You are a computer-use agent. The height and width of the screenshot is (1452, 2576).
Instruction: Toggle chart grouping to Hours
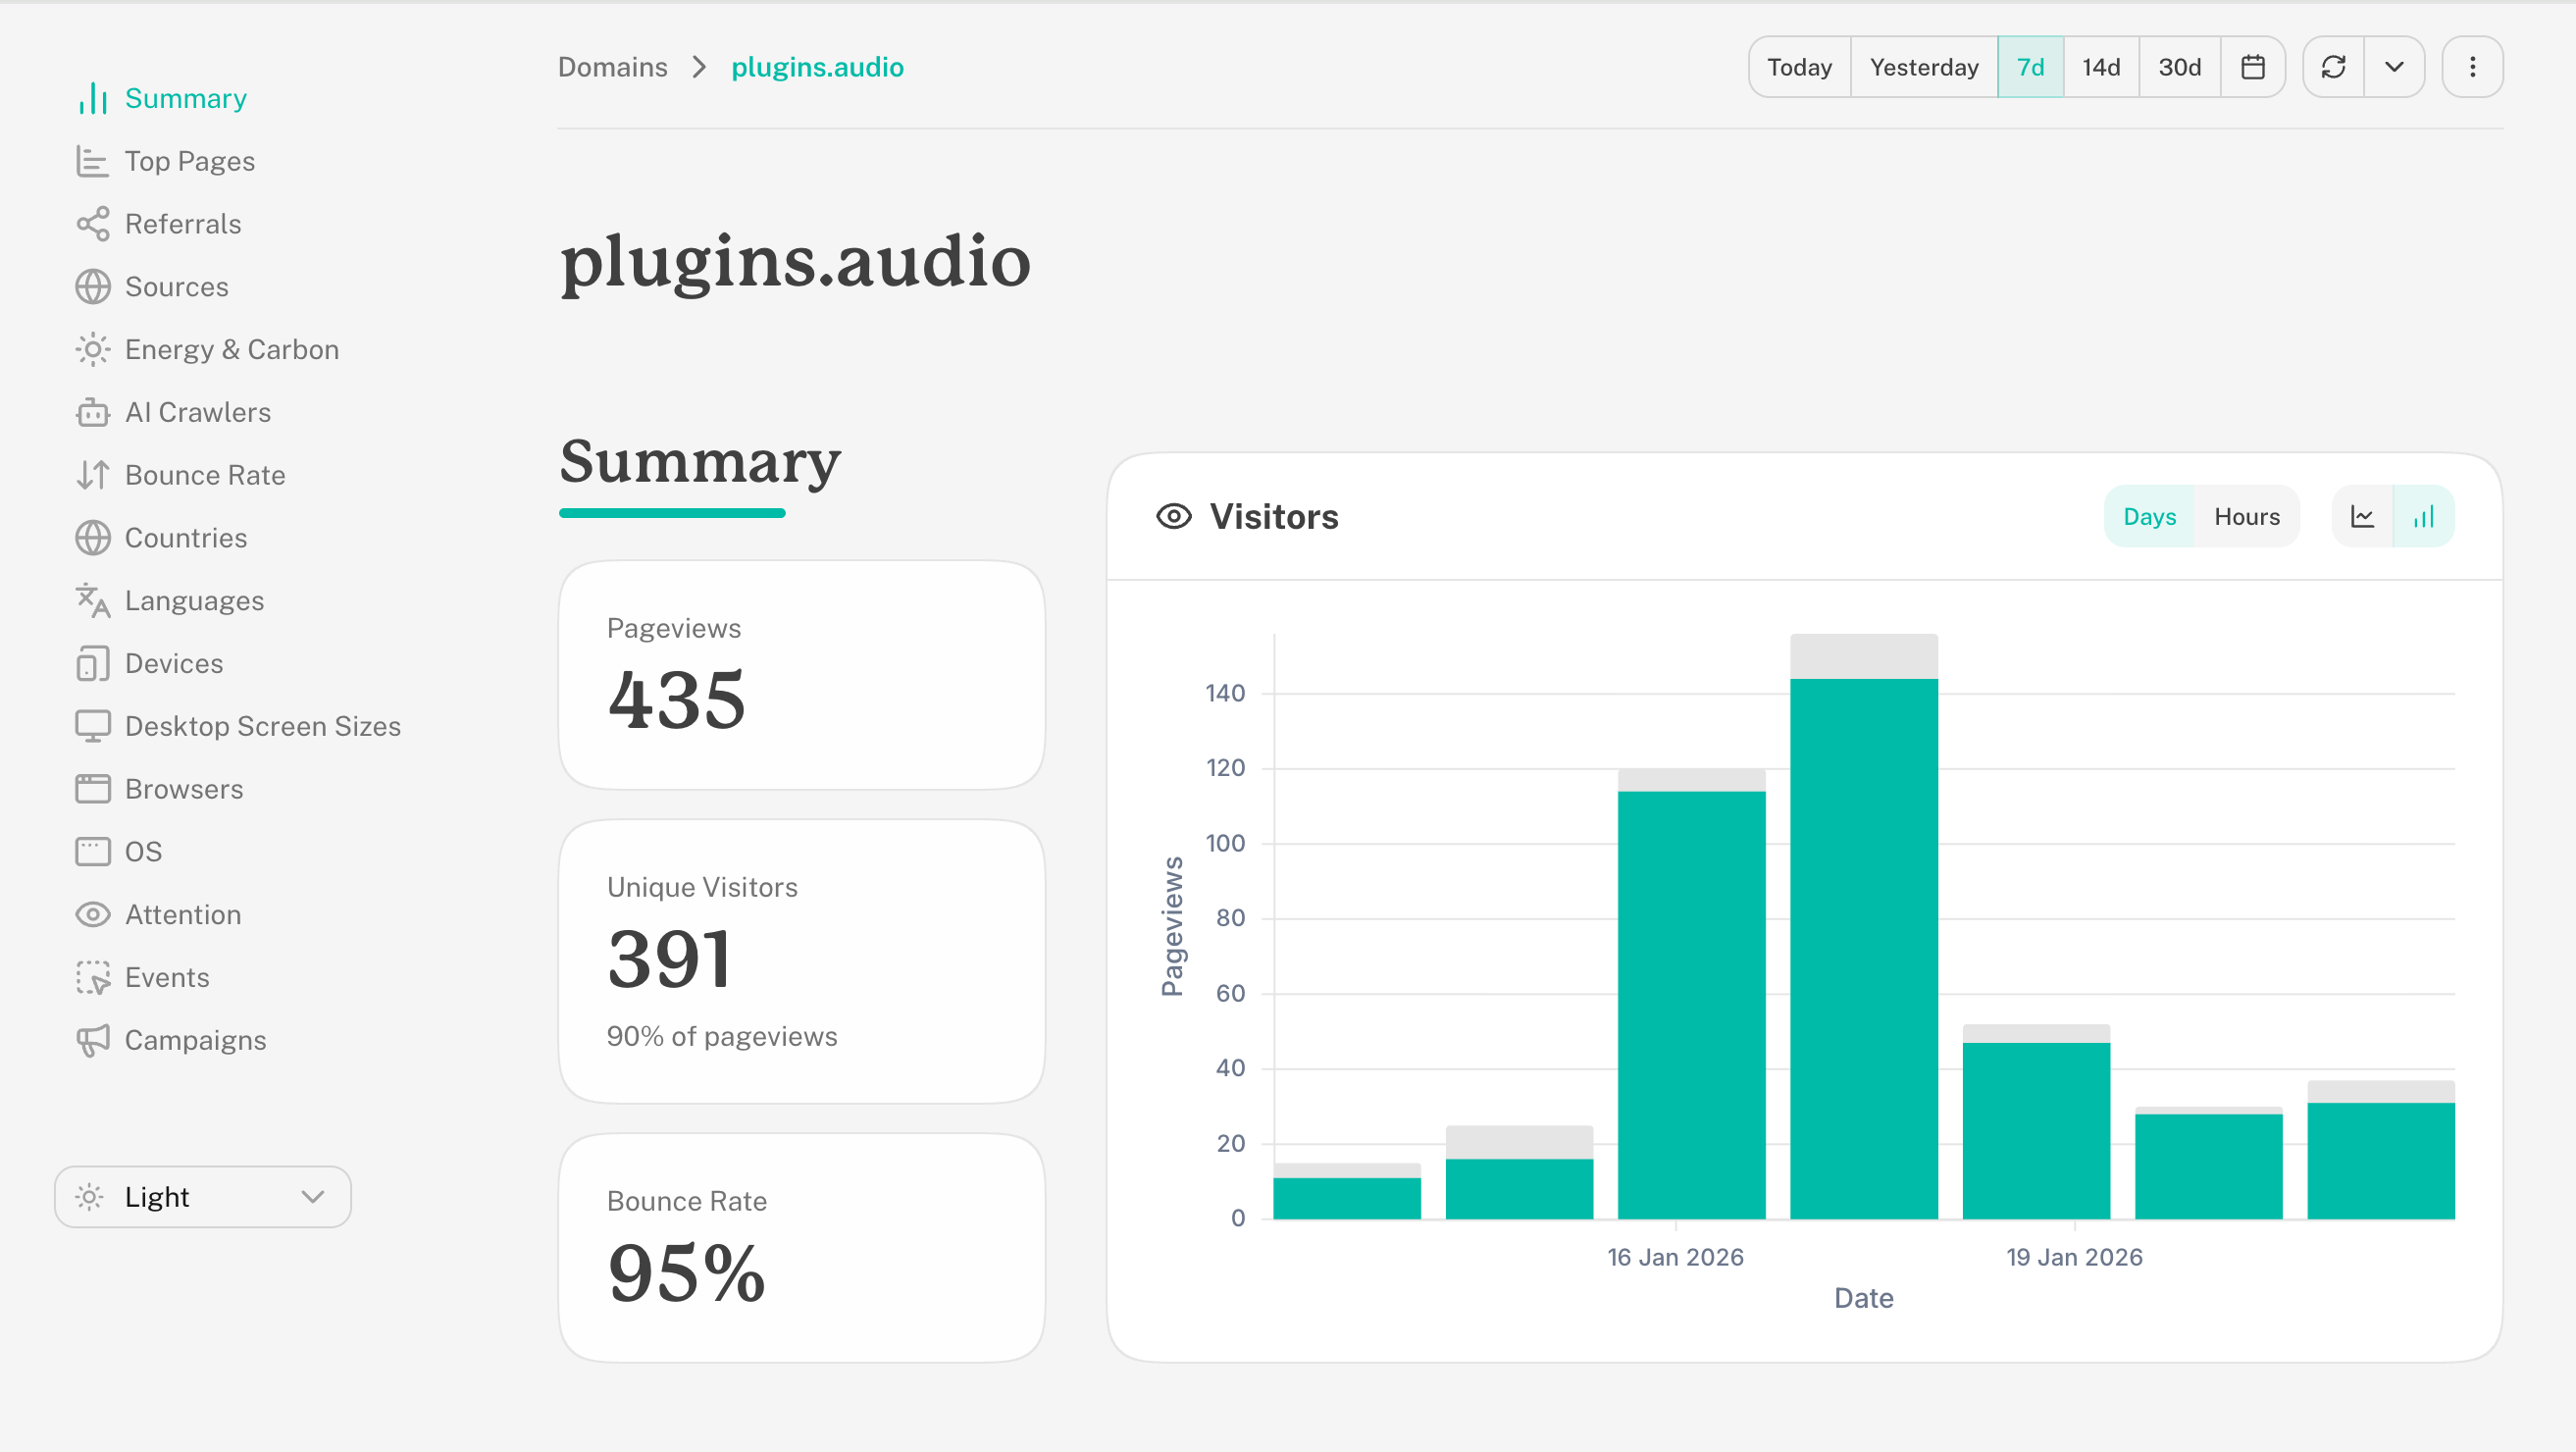(2246, 516)
